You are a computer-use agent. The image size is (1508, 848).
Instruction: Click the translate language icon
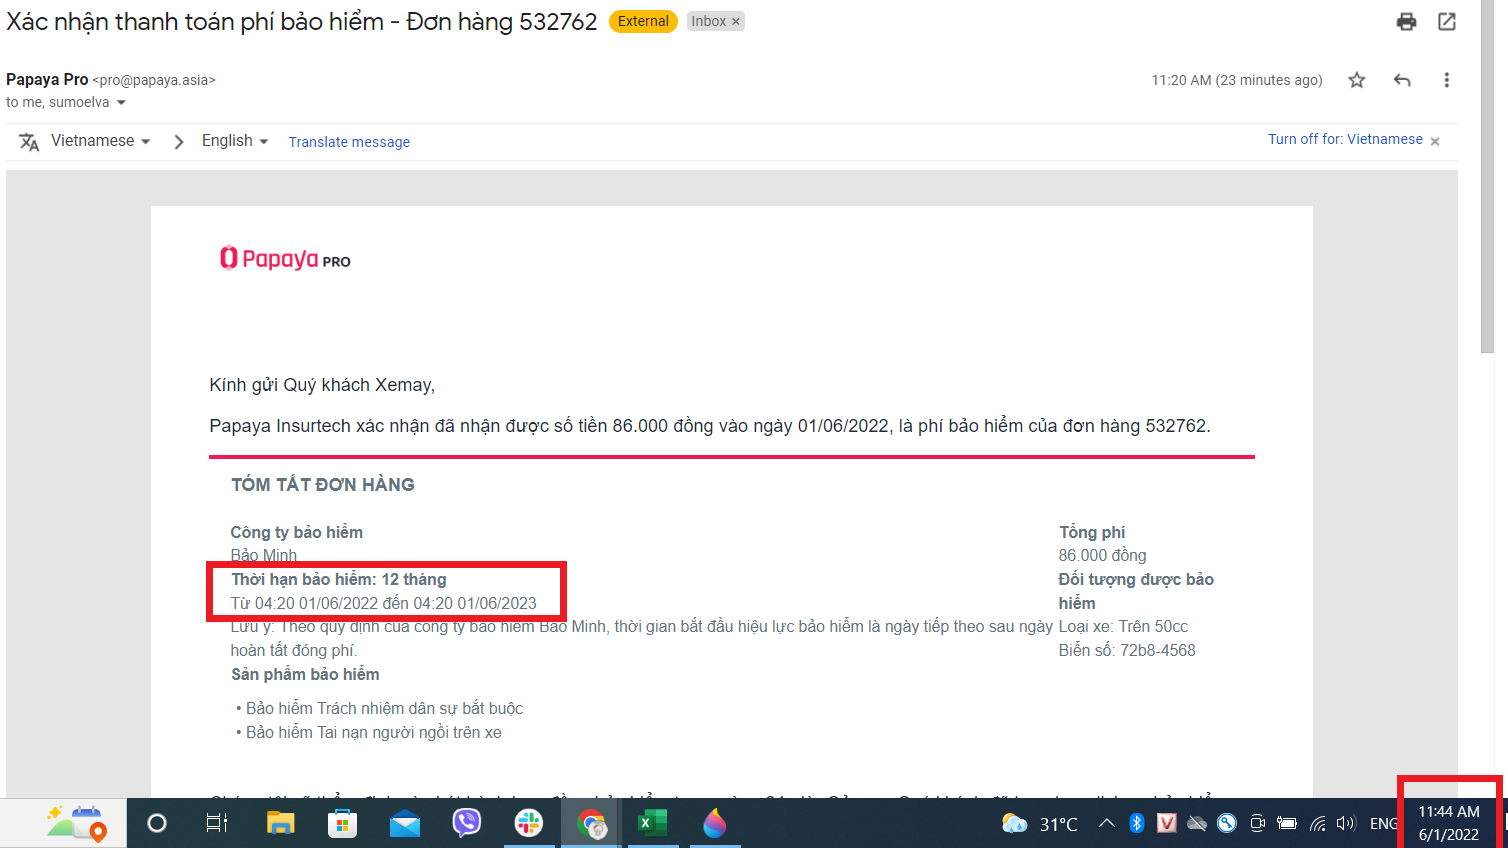point(29,142)
